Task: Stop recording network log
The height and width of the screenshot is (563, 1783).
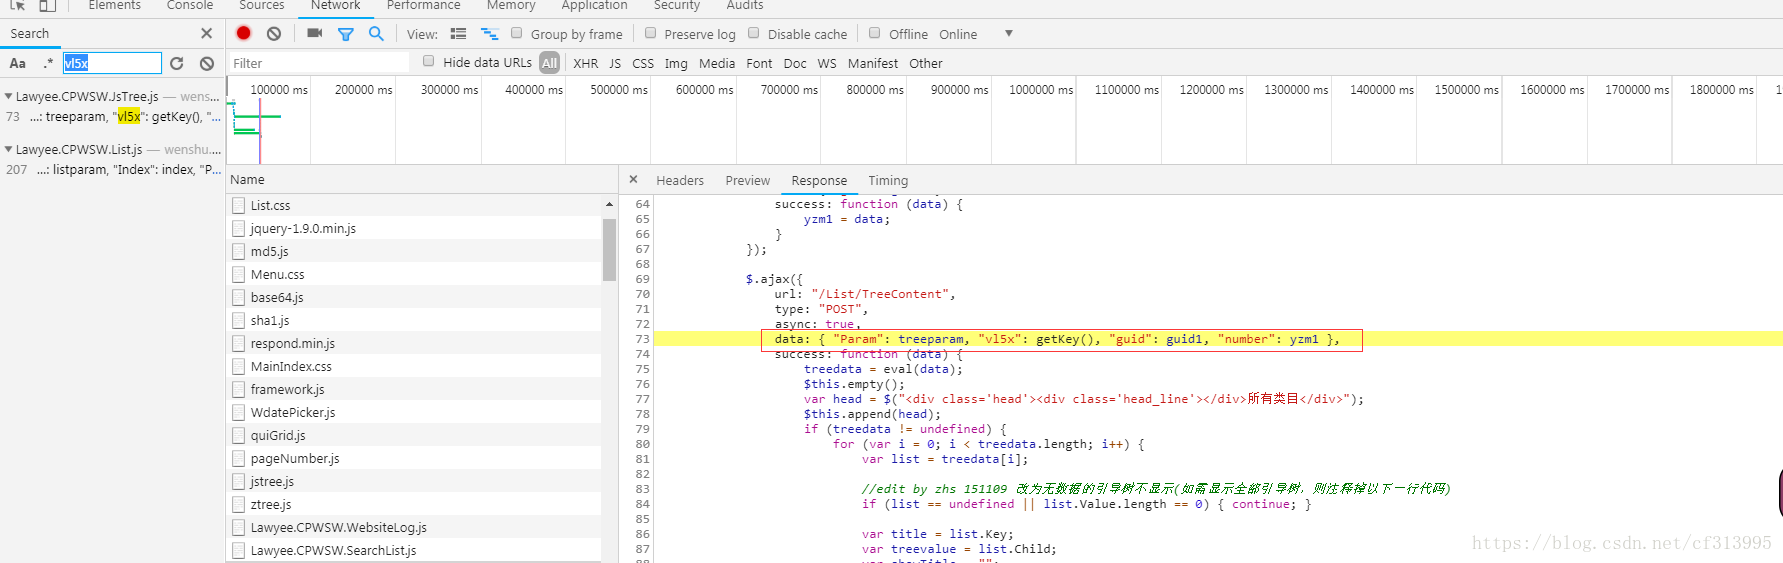Action: [243, 33]
